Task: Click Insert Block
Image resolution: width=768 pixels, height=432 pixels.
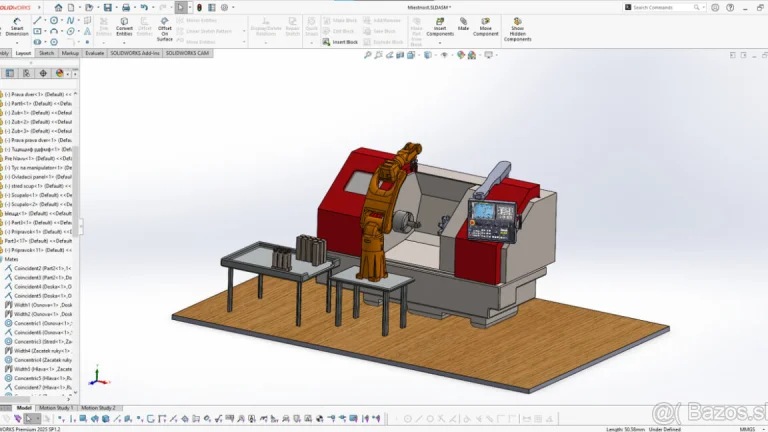Action: (340, 42)
